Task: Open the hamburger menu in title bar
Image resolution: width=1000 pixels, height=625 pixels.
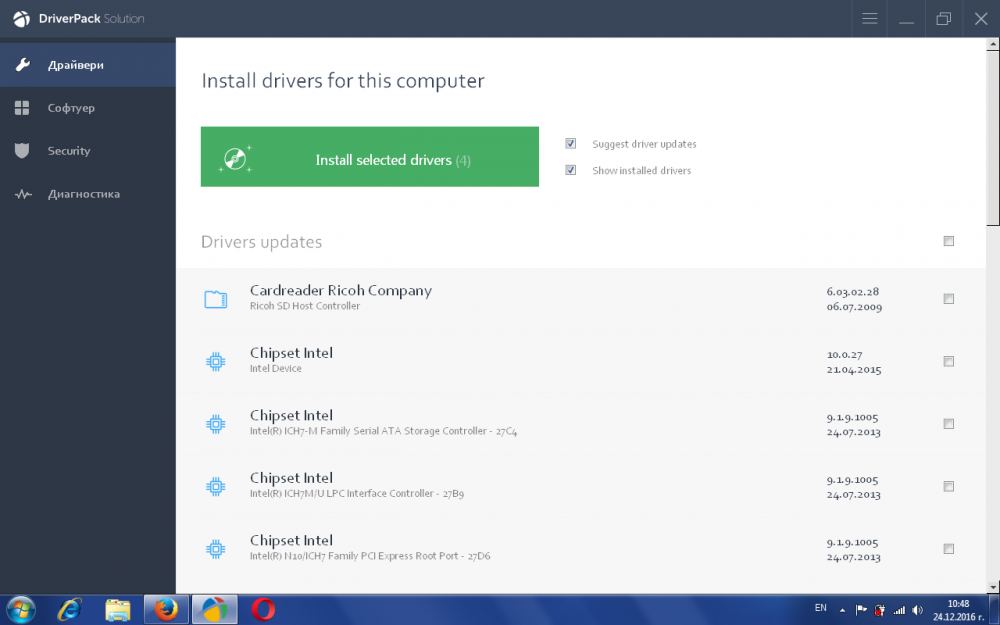Action: pos(869,18)
